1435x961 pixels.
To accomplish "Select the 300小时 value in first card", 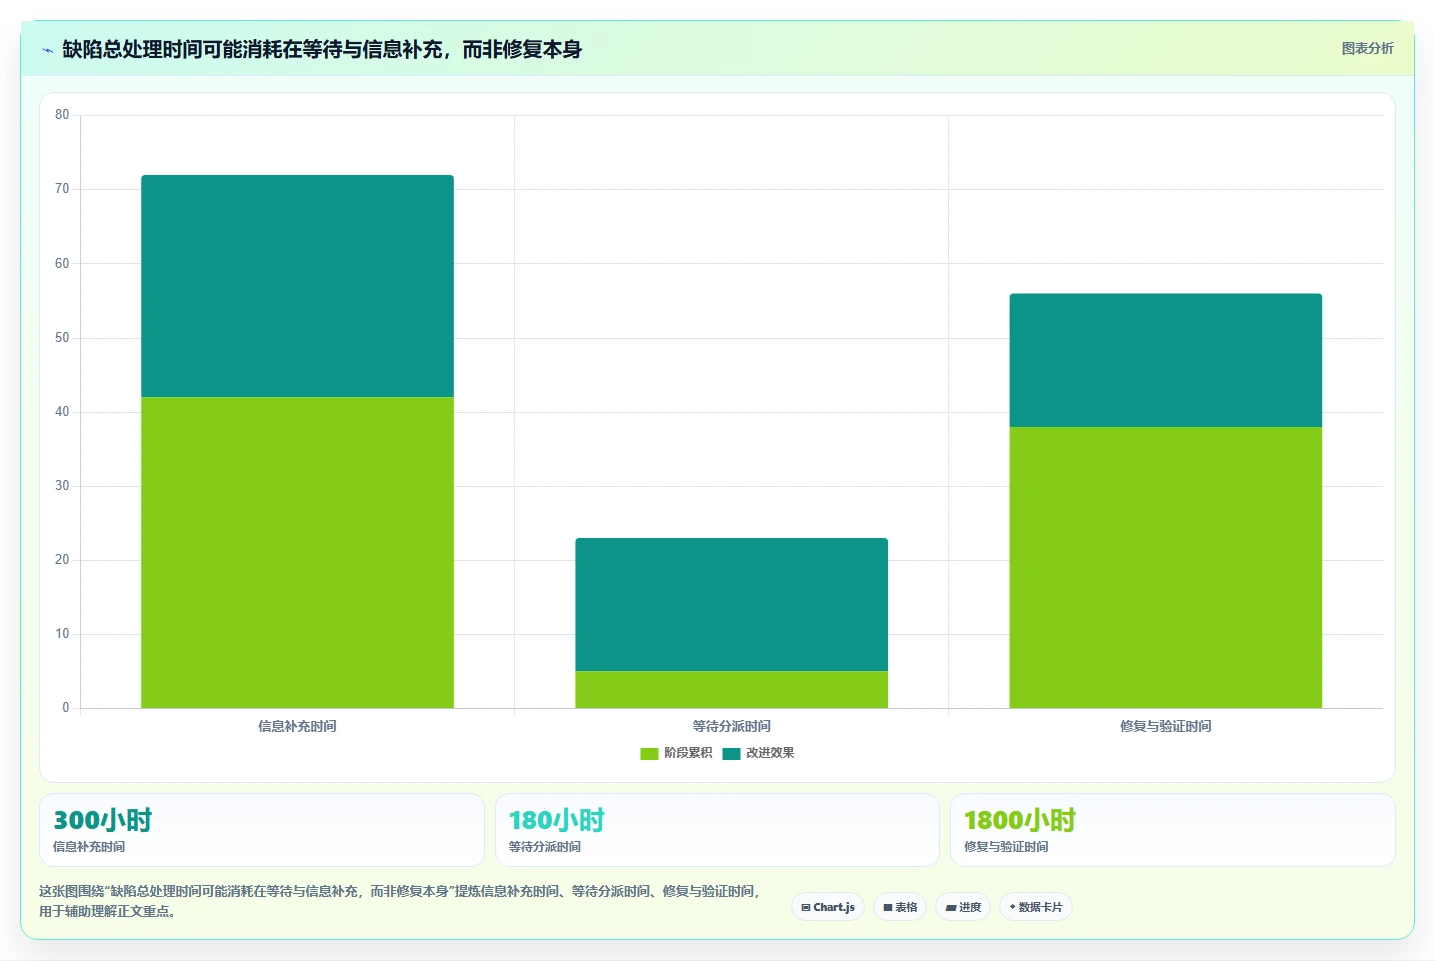I will pos(102,821).
